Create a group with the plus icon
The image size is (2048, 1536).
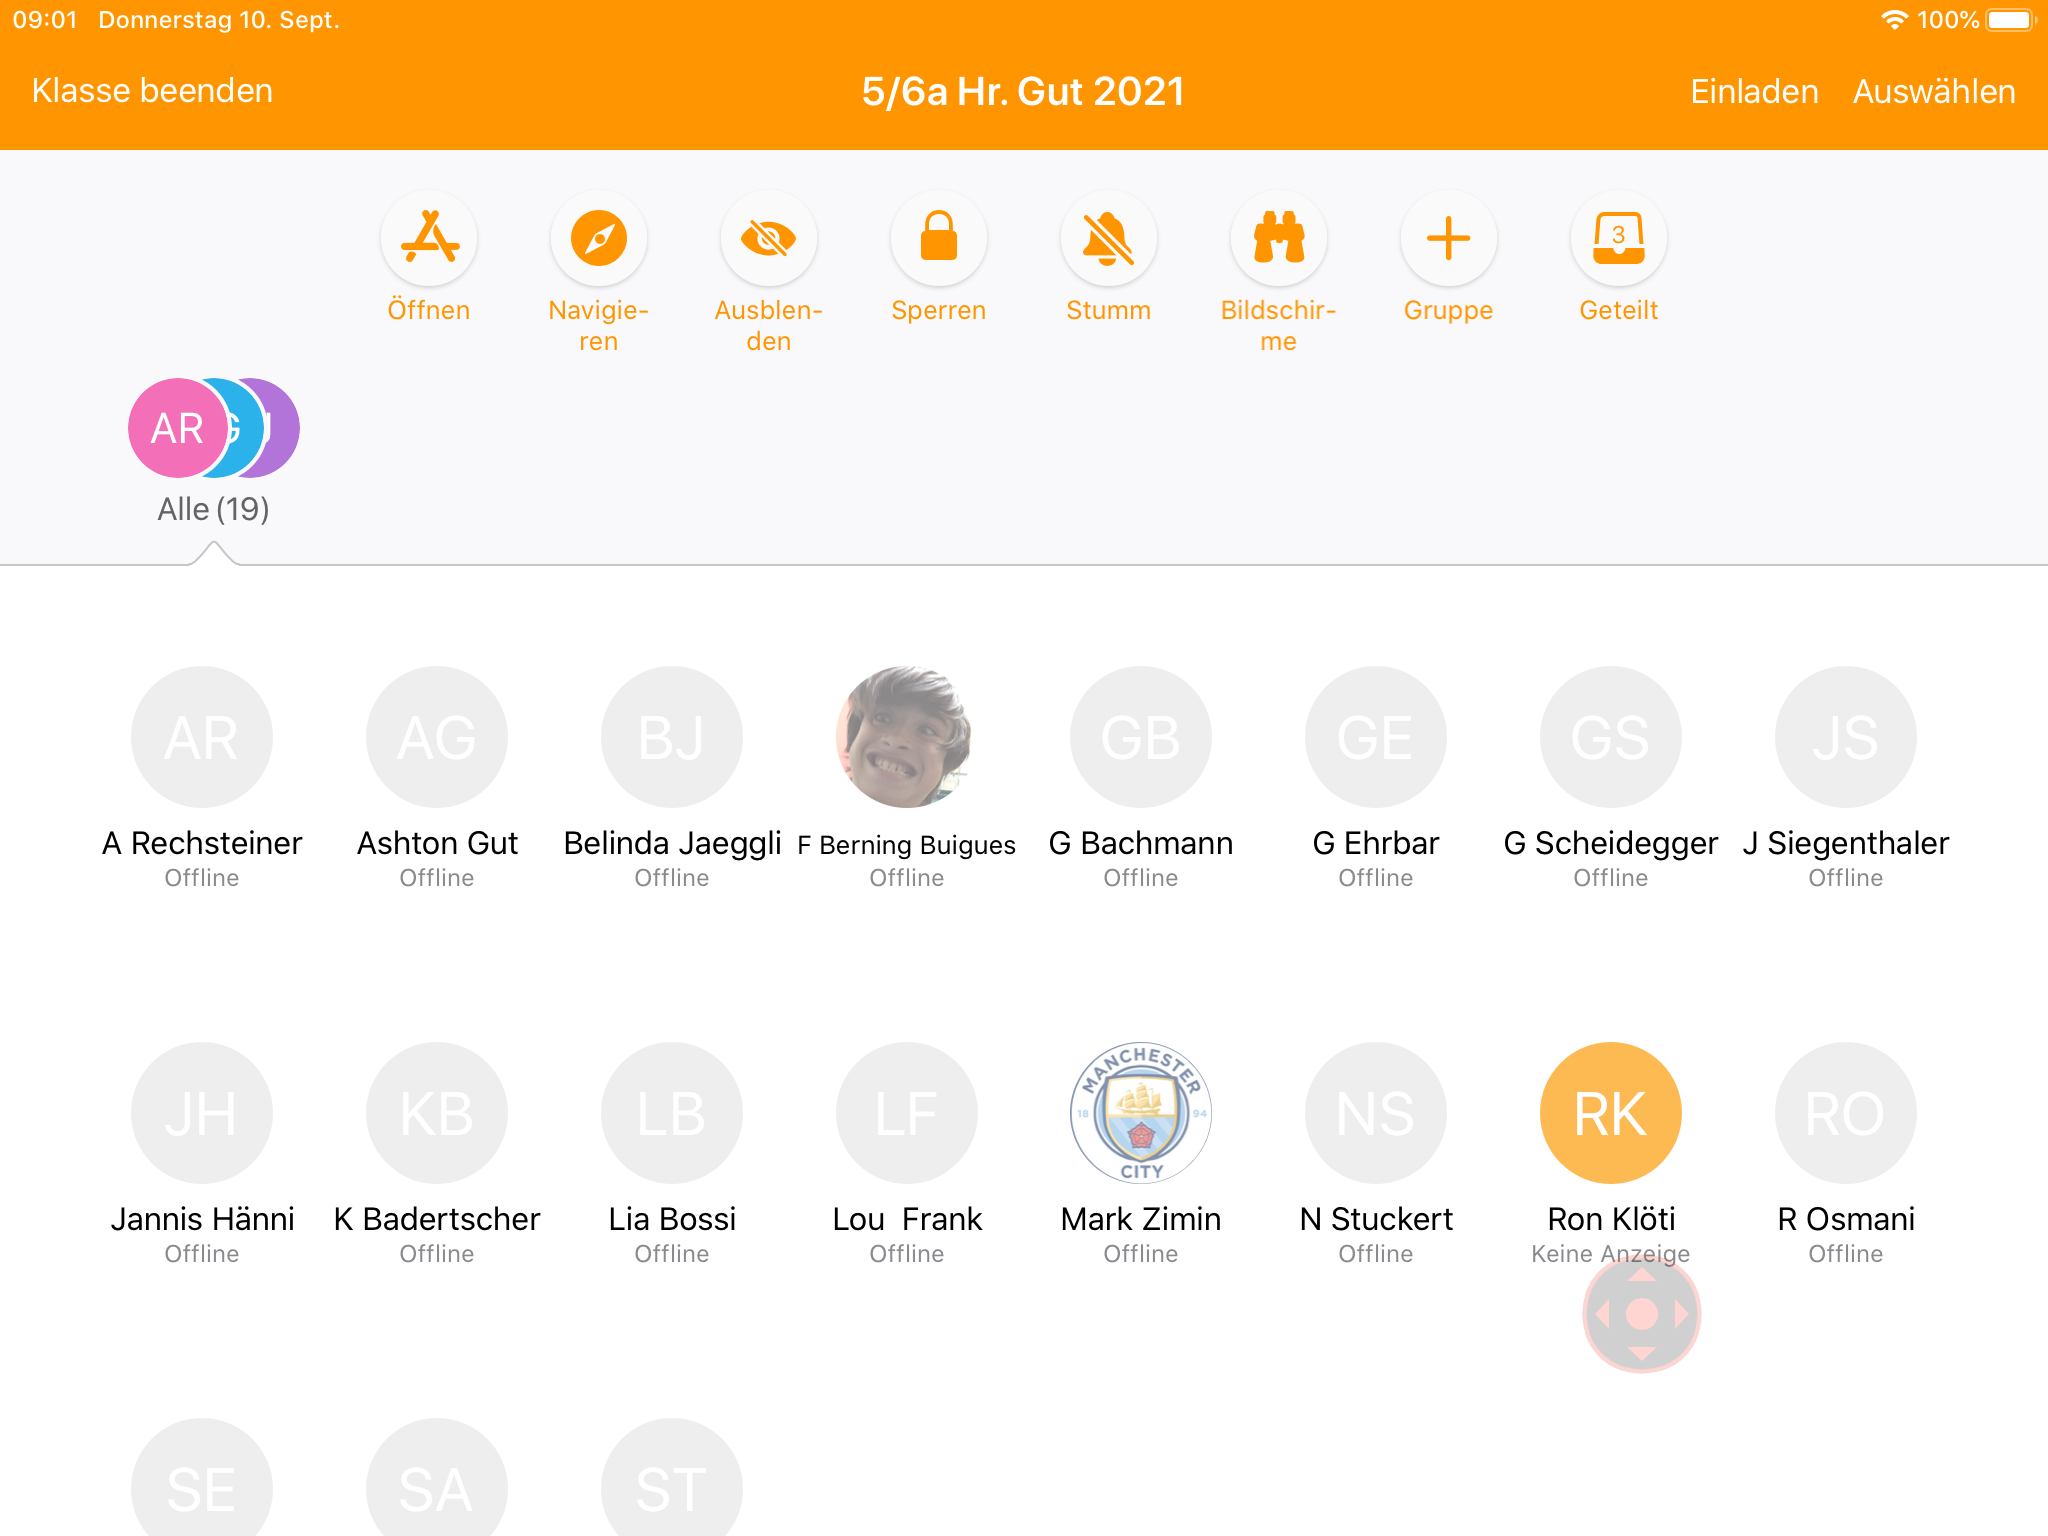(x=1448, y=239)
